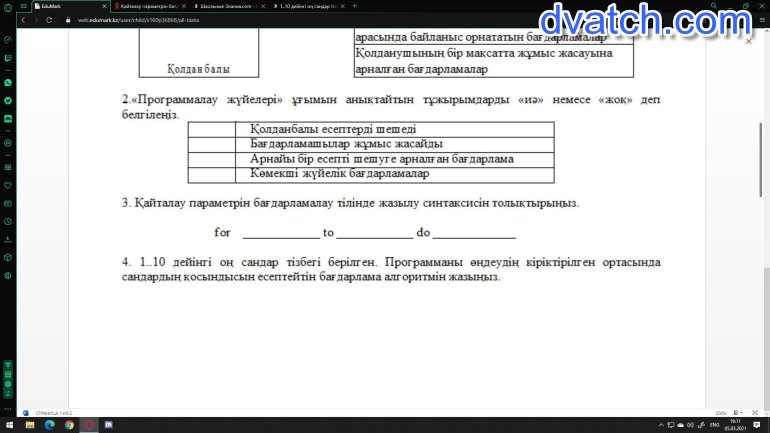Click the taskbar clock showing the date

pos(735,425)
